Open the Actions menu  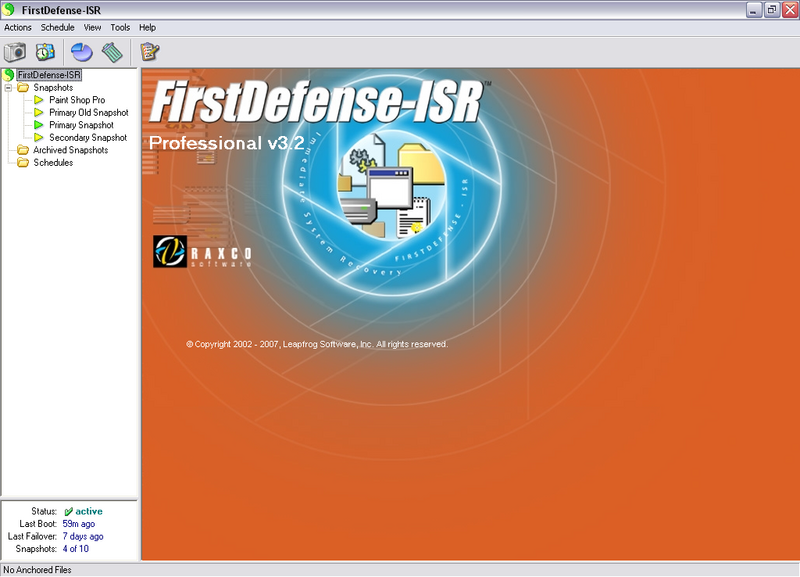pos(18,28)
